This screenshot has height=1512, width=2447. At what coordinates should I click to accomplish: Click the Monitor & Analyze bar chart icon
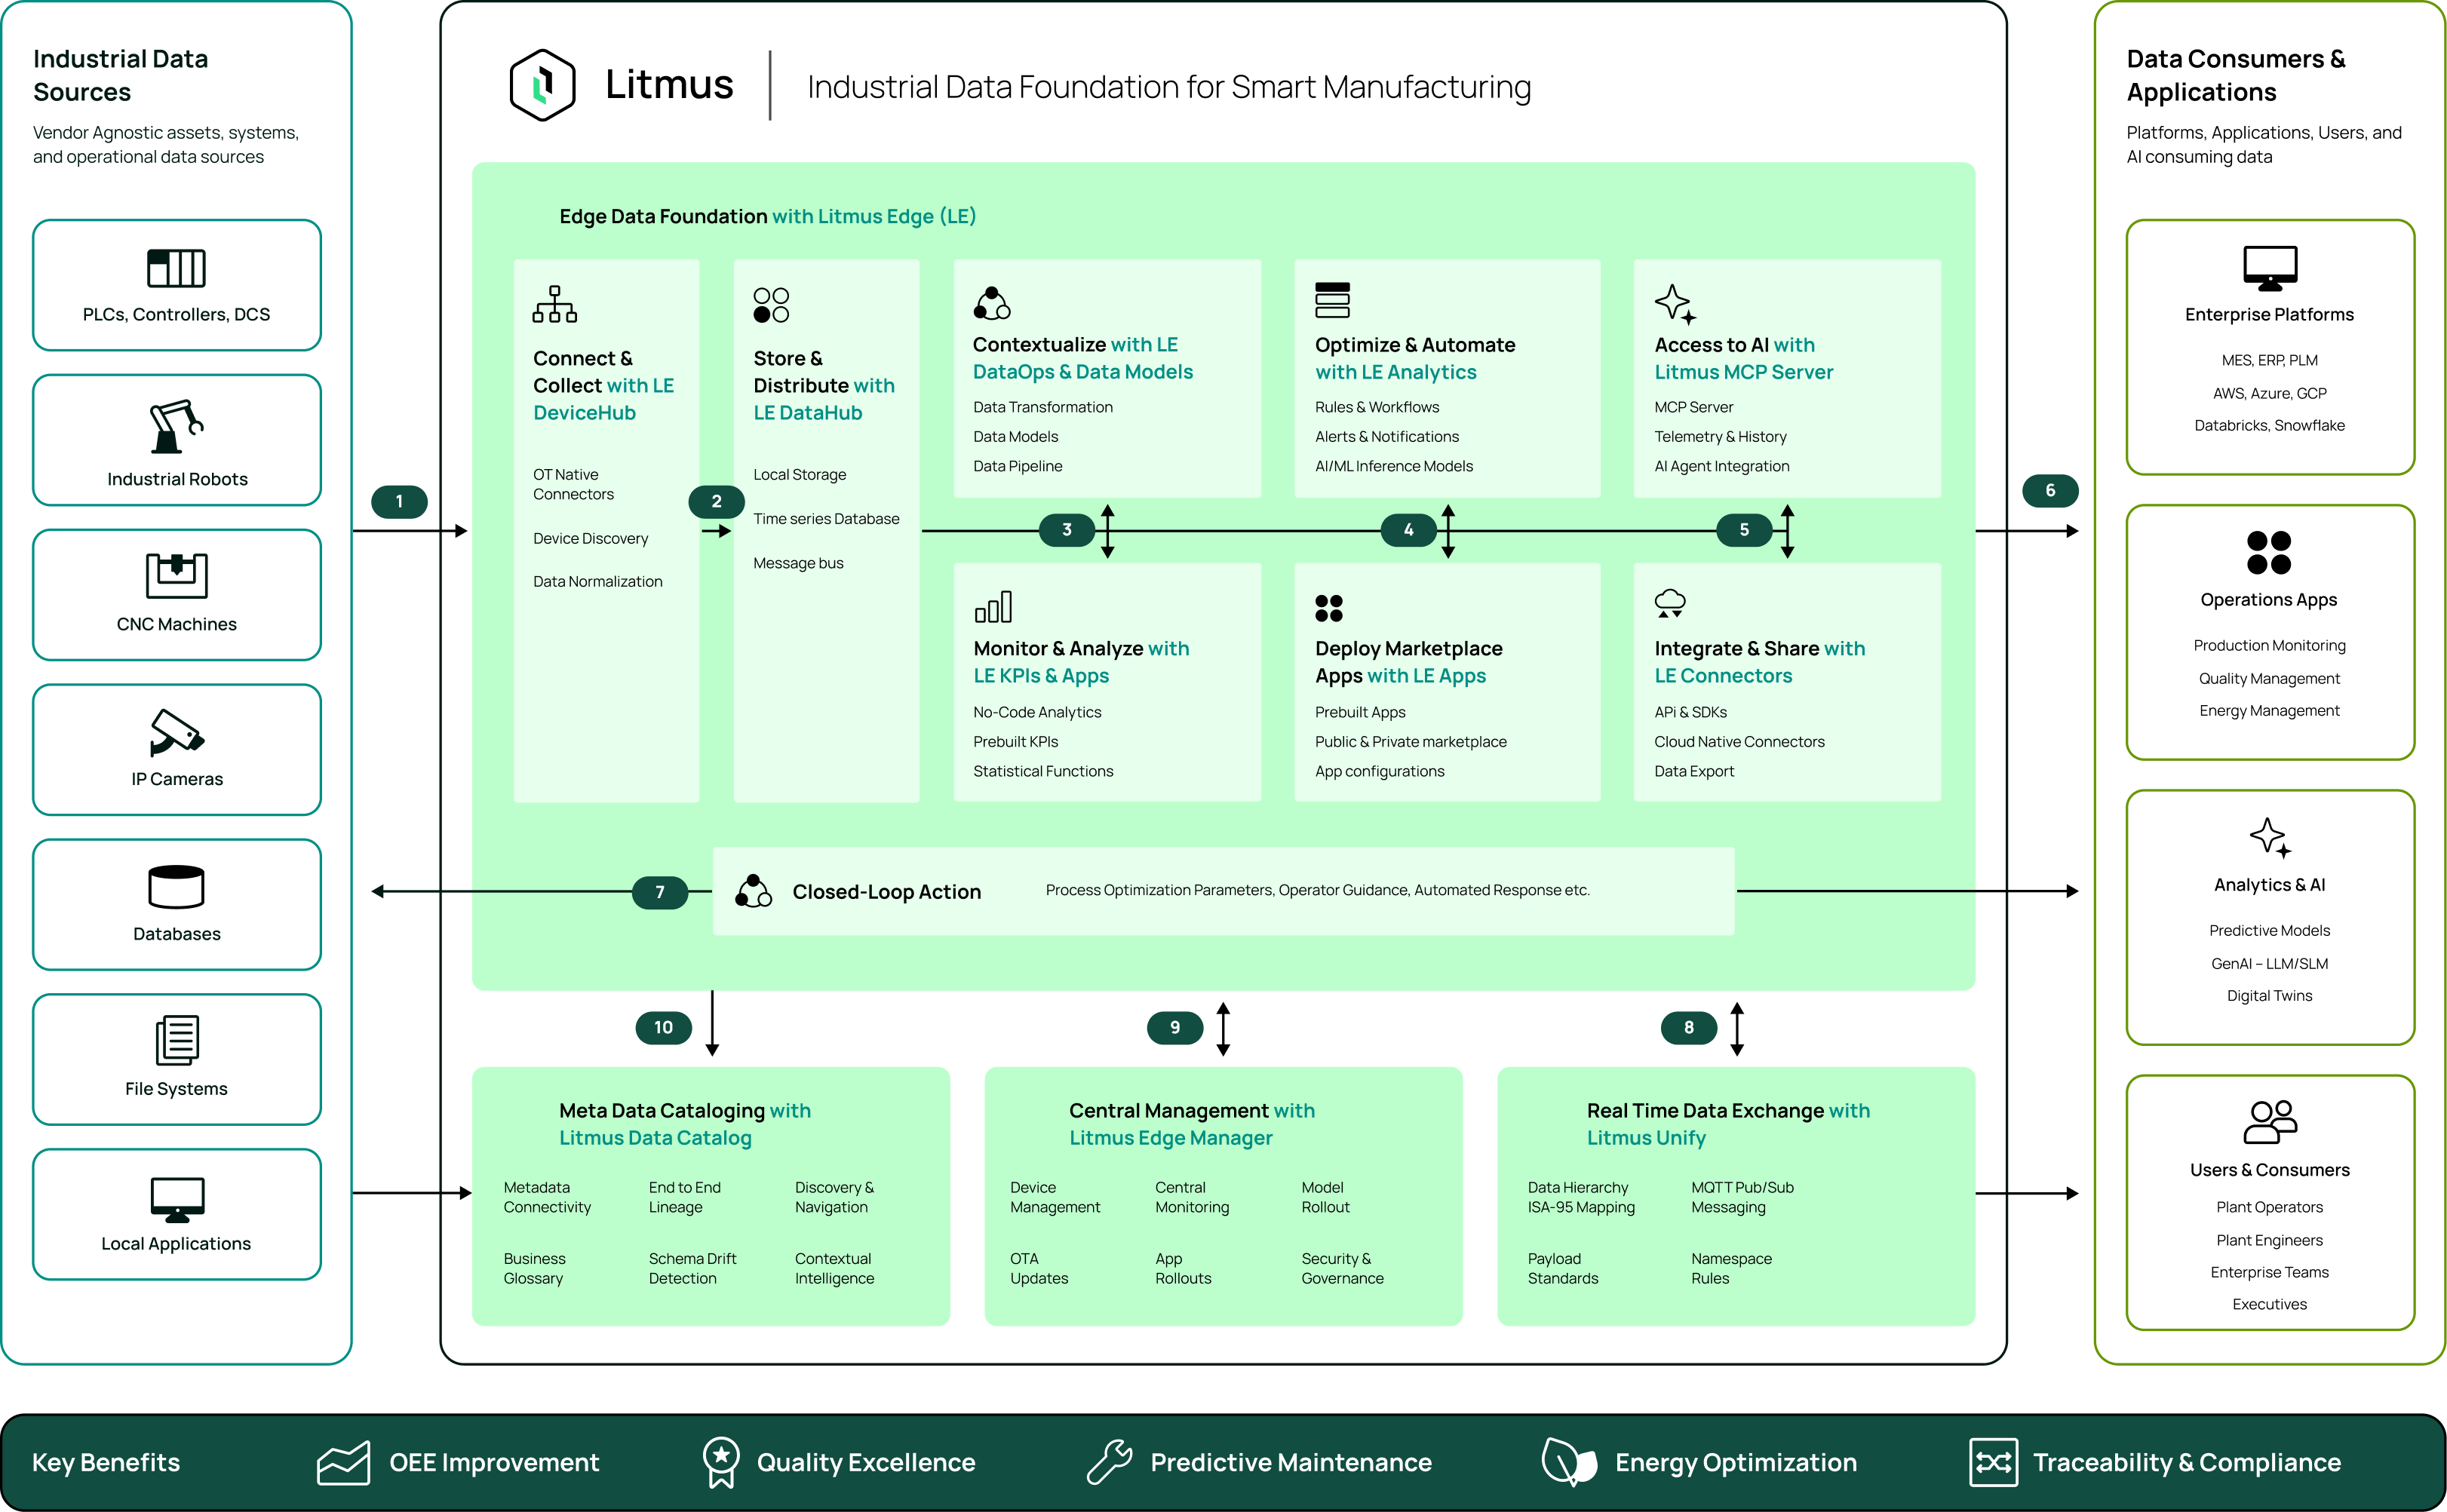coord(993,606)
